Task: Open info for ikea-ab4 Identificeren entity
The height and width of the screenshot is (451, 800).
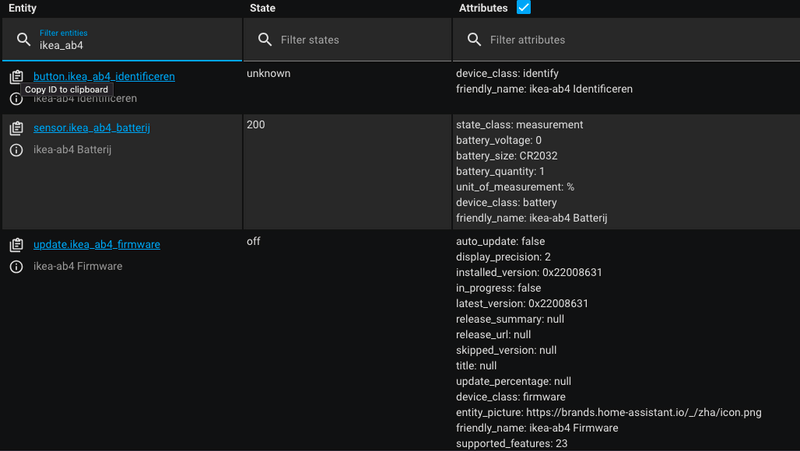Action: (16, 98)
